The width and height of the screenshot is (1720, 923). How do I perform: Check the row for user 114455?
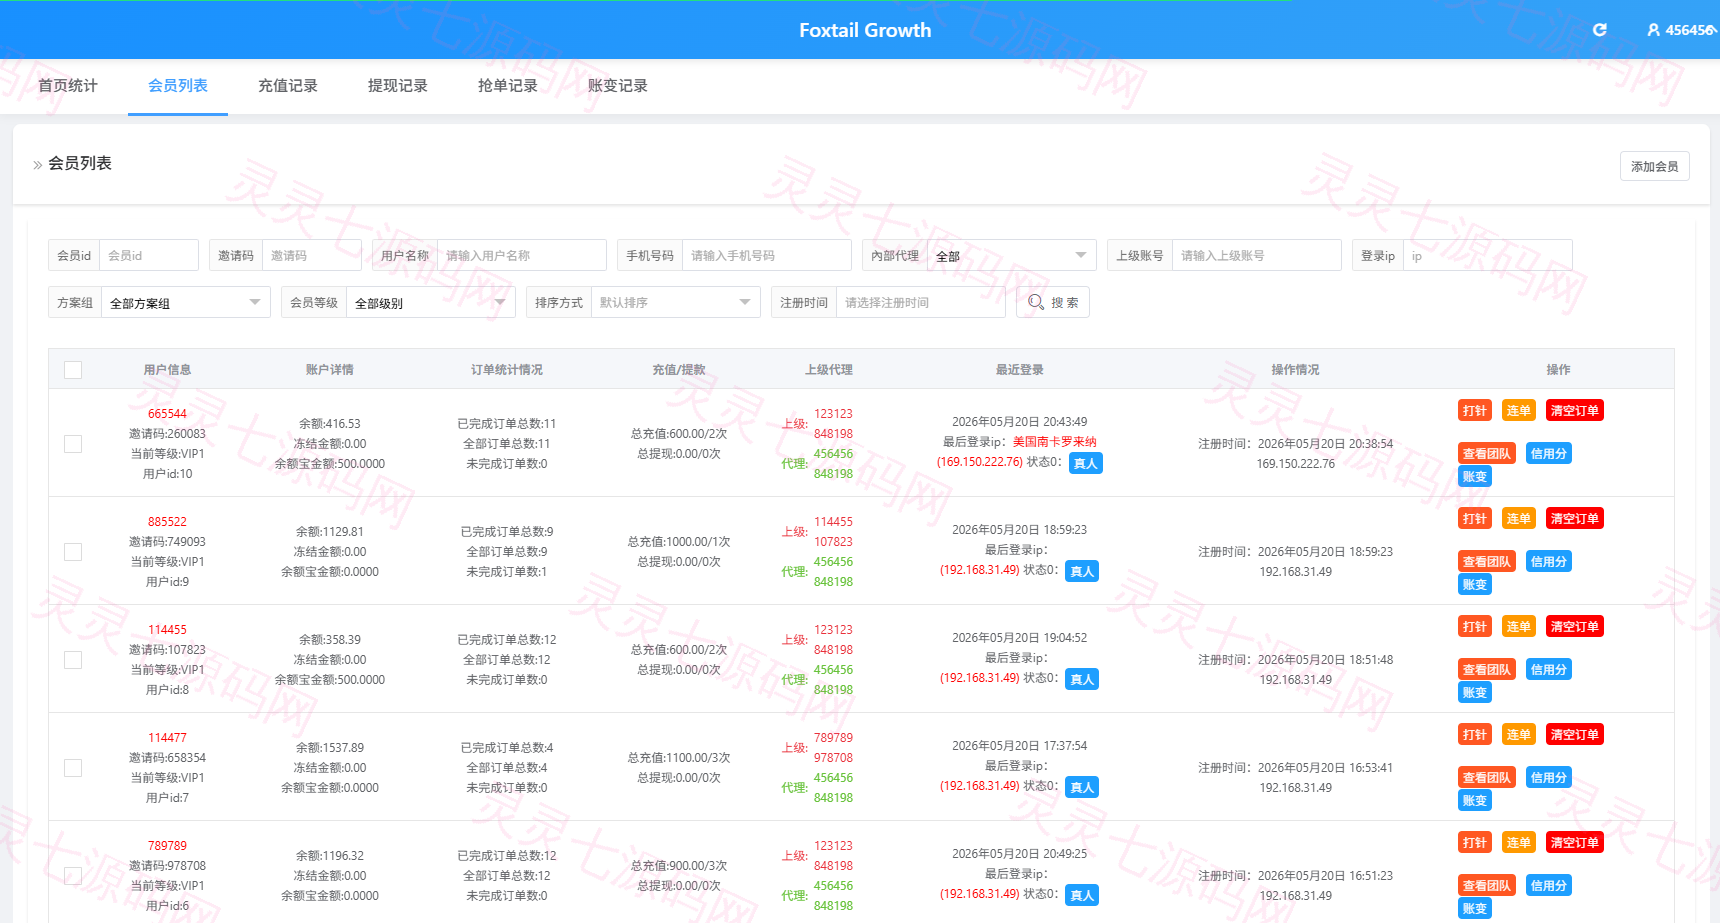(73, 659)
